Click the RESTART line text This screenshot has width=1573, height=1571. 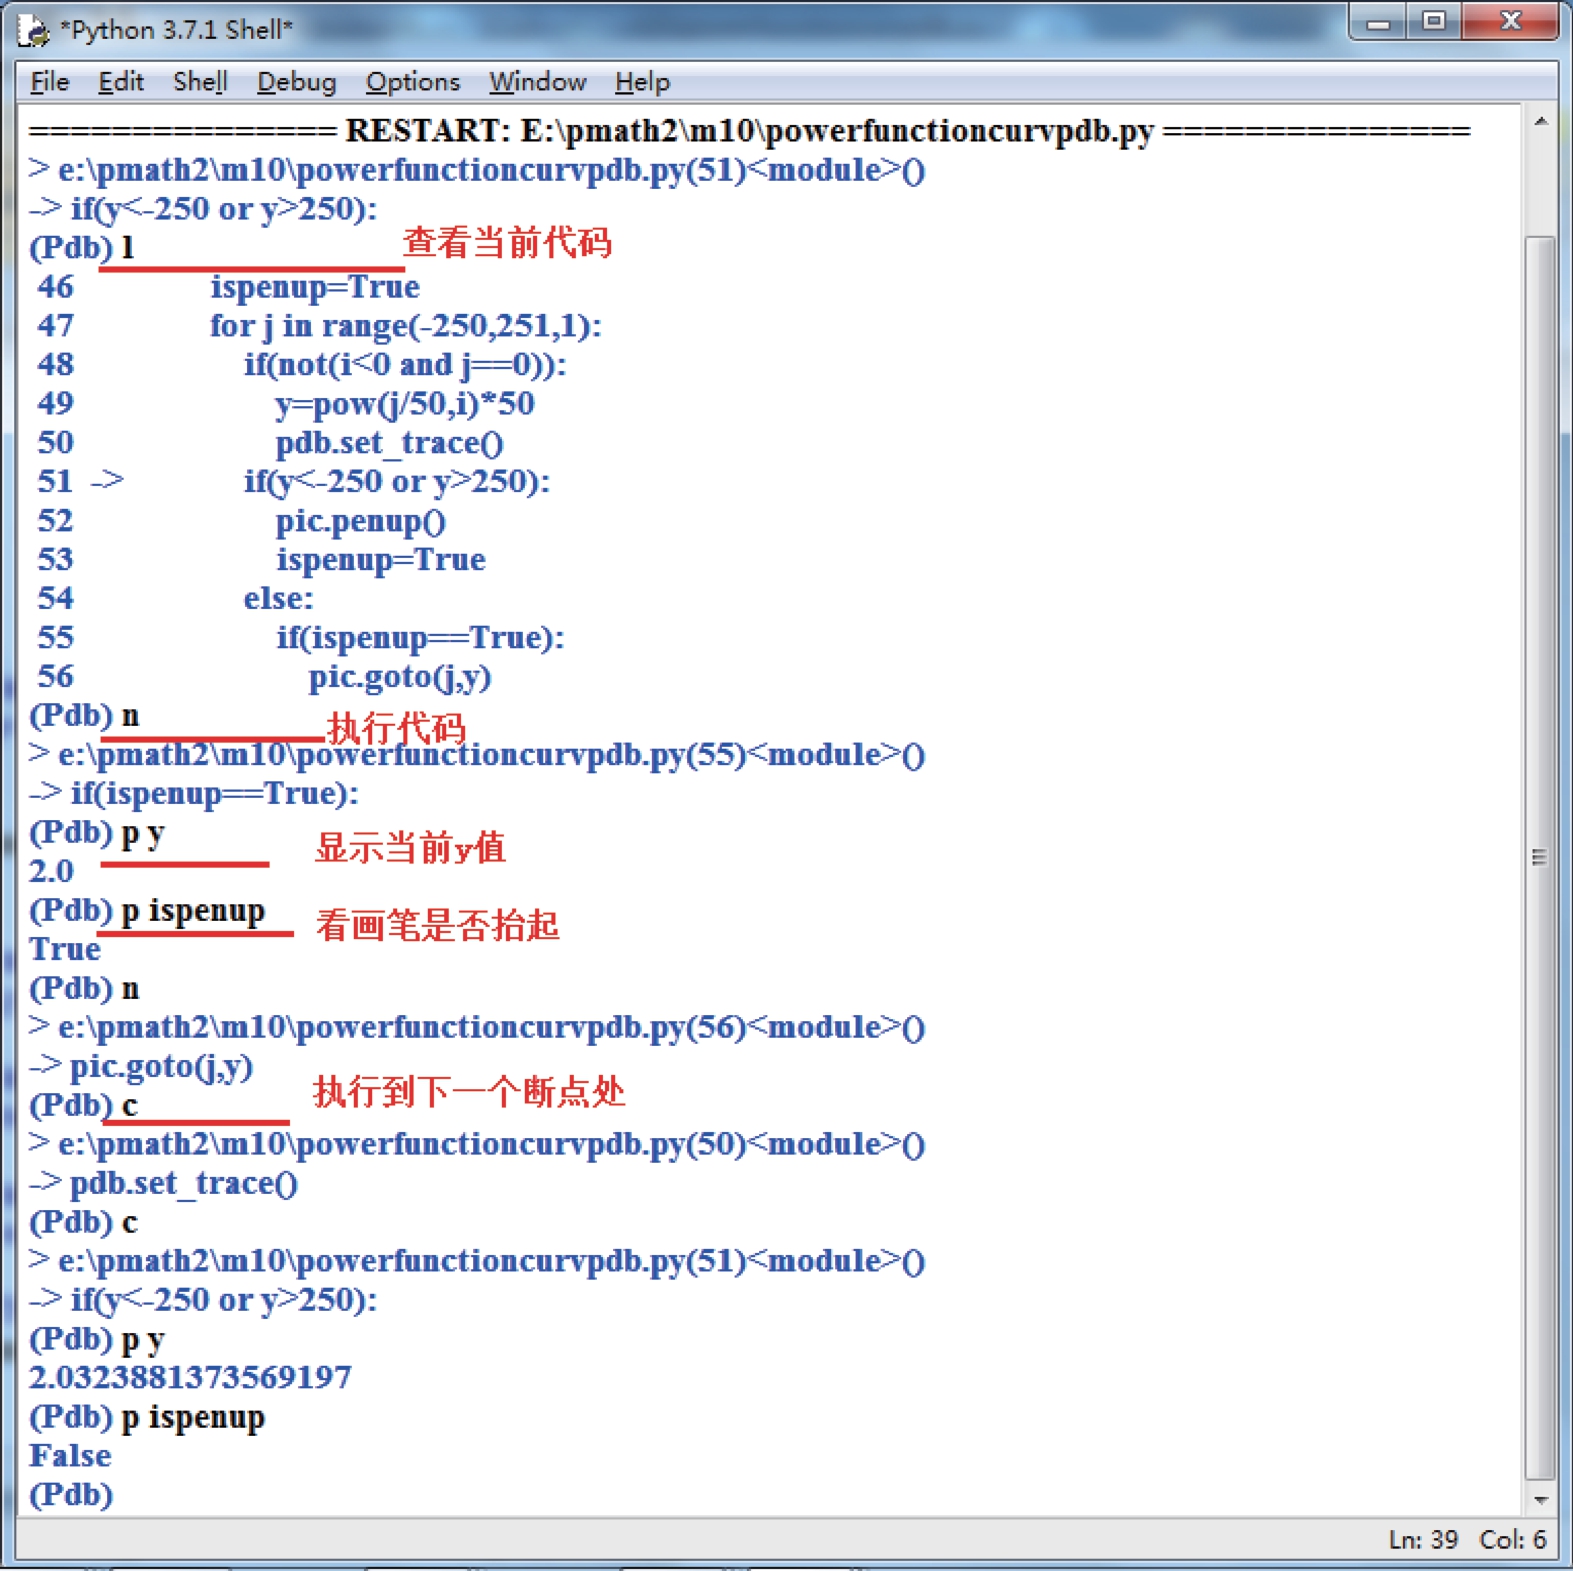750,130
